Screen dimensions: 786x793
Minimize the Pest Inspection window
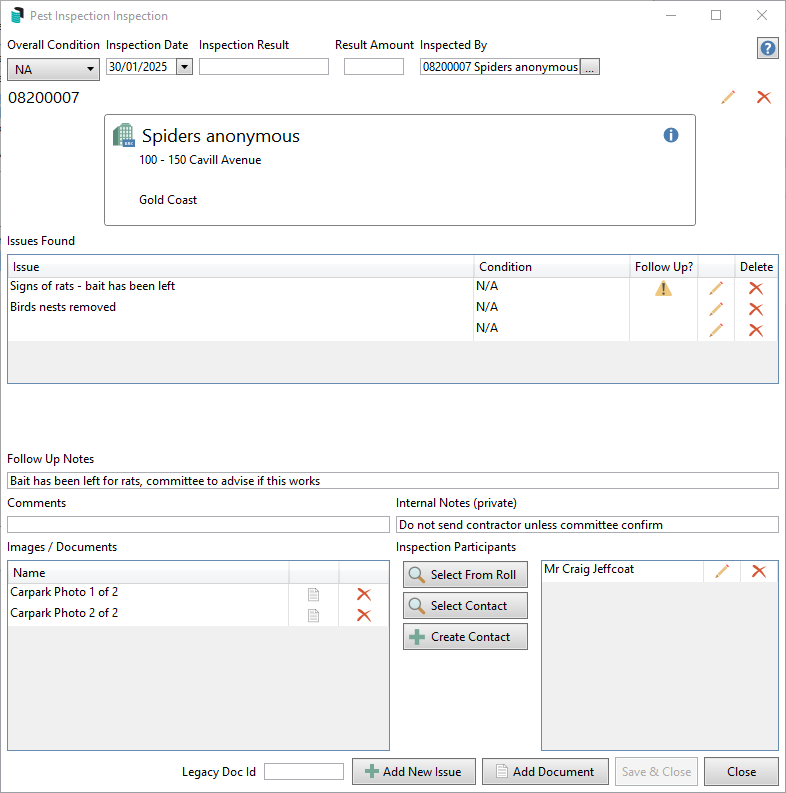pos(671,15)
